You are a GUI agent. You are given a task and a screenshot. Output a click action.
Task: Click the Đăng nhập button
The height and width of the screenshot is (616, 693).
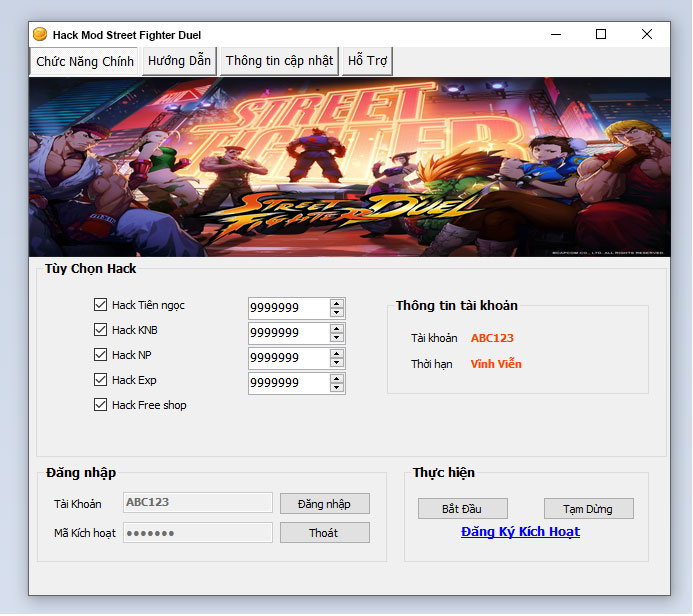[324, 504]
